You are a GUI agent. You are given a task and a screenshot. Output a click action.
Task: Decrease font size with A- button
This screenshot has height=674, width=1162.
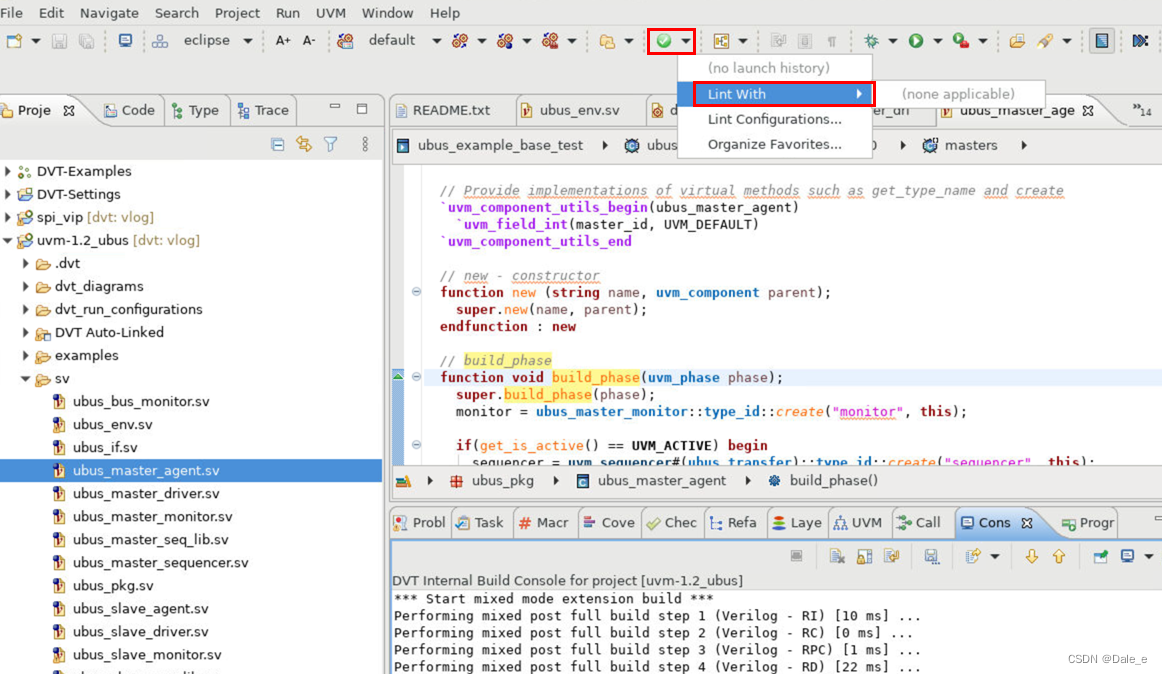tap(309, 41)
